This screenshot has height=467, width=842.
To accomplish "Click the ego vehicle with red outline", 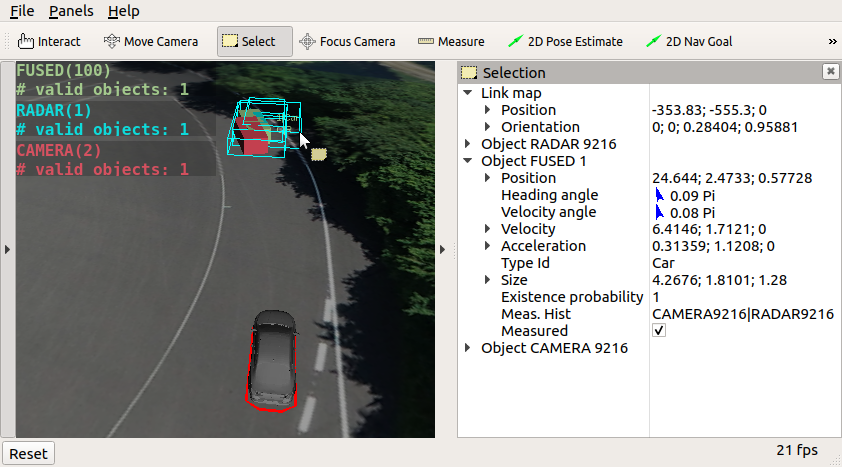I will (x=272, y=361).
